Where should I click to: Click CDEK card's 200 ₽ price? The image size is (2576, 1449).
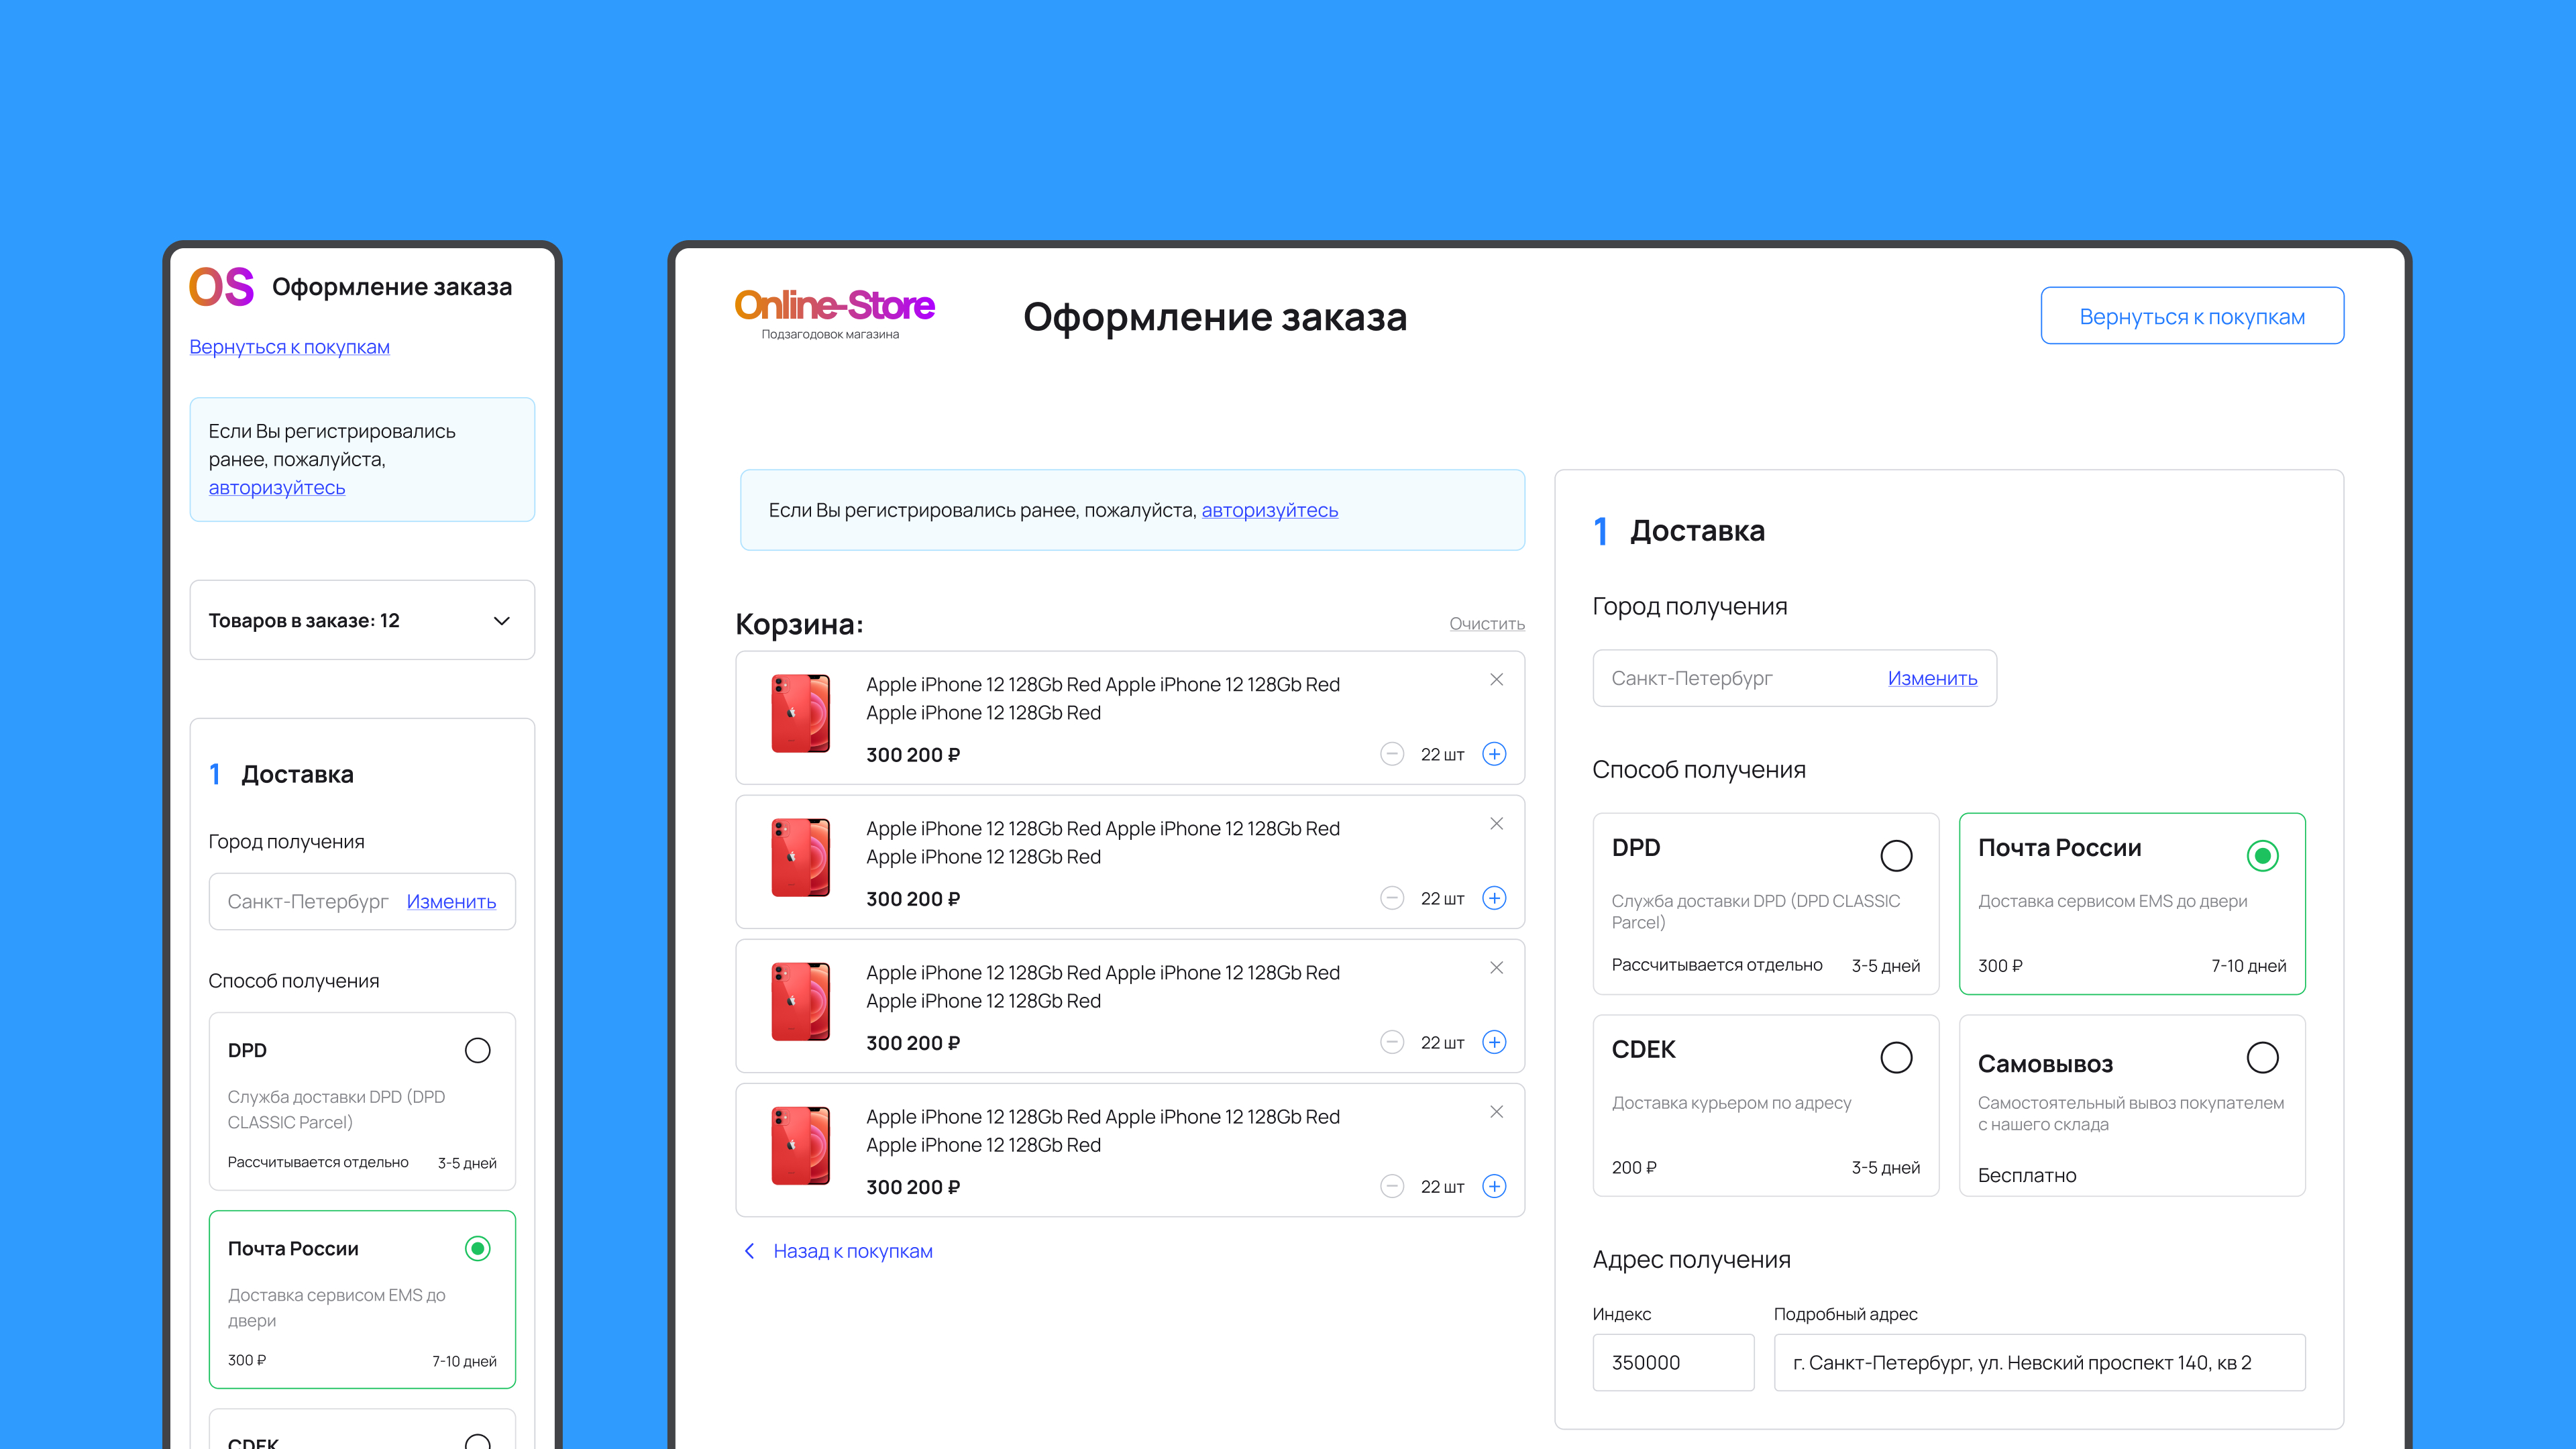1633,1168
